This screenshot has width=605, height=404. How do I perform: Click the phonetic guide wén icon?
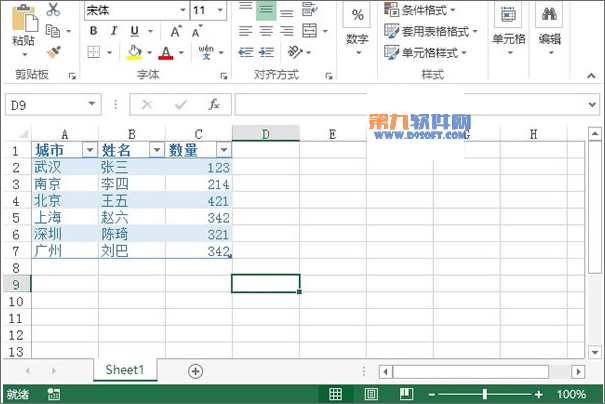[x=206, y=52]
